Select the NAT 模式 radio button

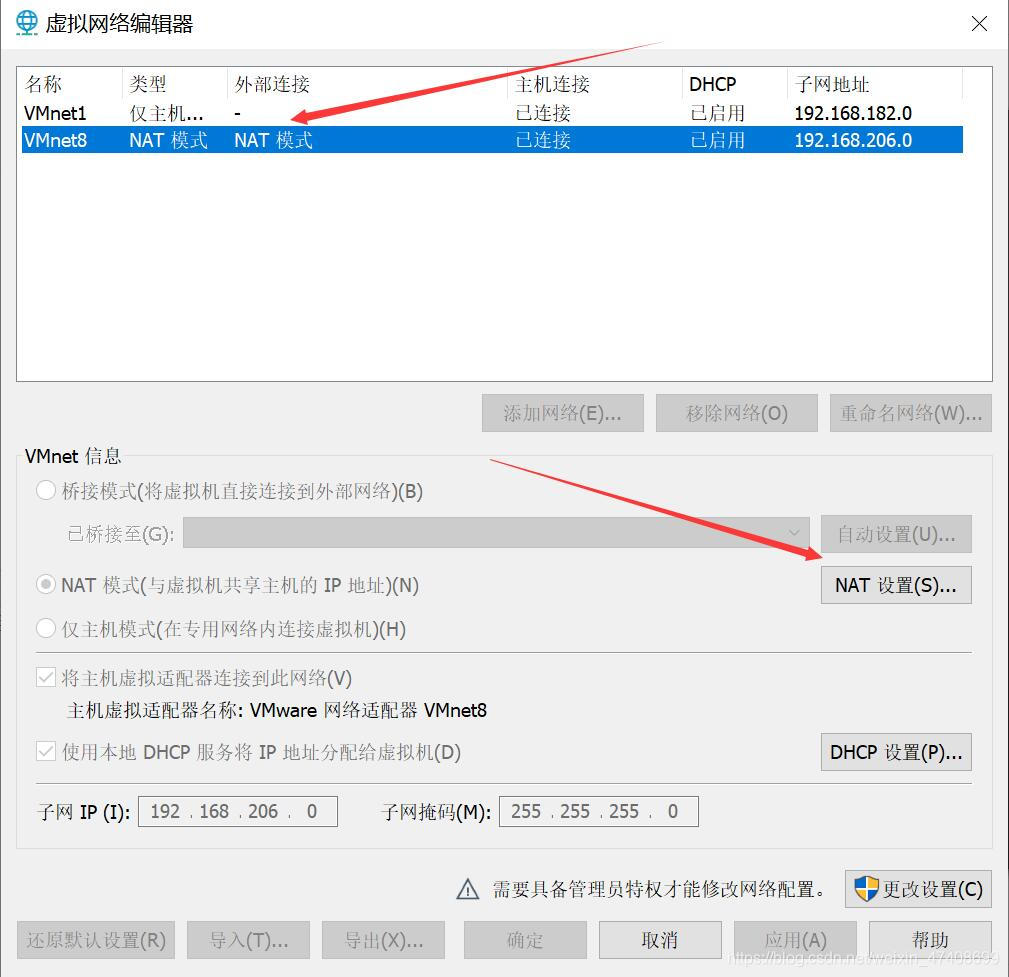coord(46,585)
